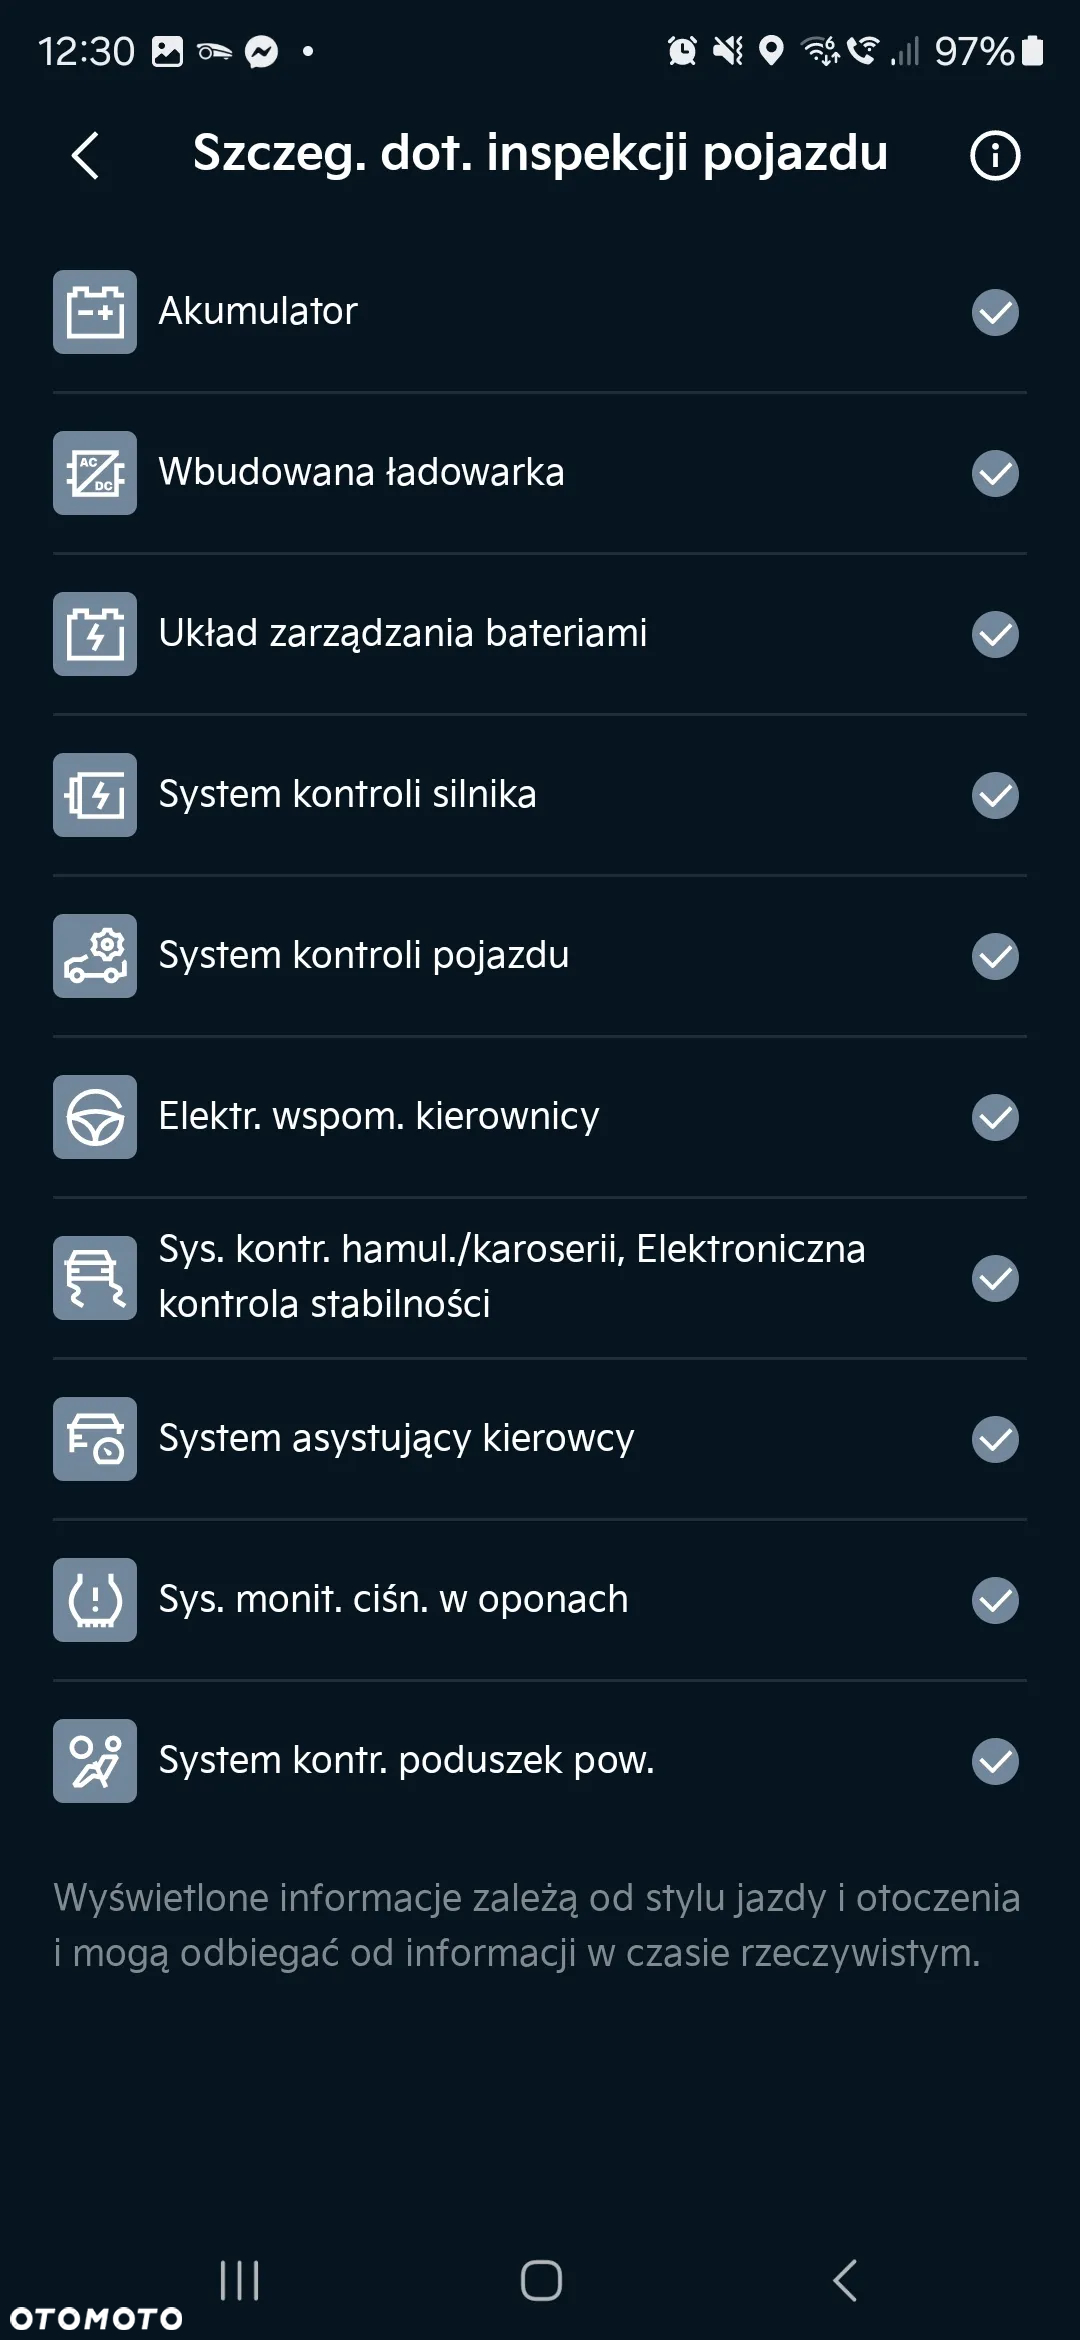Viewport: 1080px width, 2340px height.
Task: Tap the Android home navigation button
Action: point(541,2281)
